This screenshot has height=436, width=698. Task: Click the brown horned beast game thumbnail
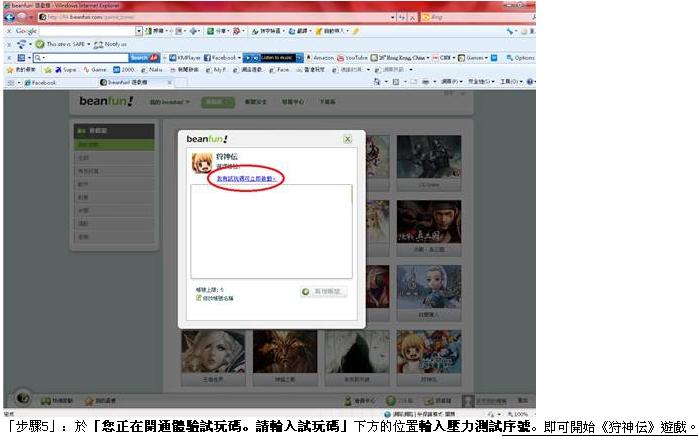(x=285, y=352)
